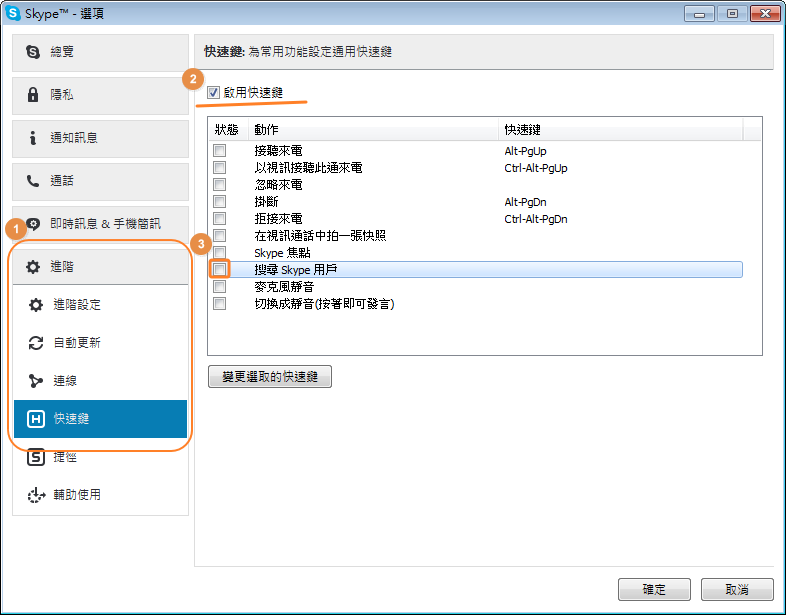This screenshot has width=786, height=615.
Task: Select the 忽略來電 row text
Action: [278, 184]
